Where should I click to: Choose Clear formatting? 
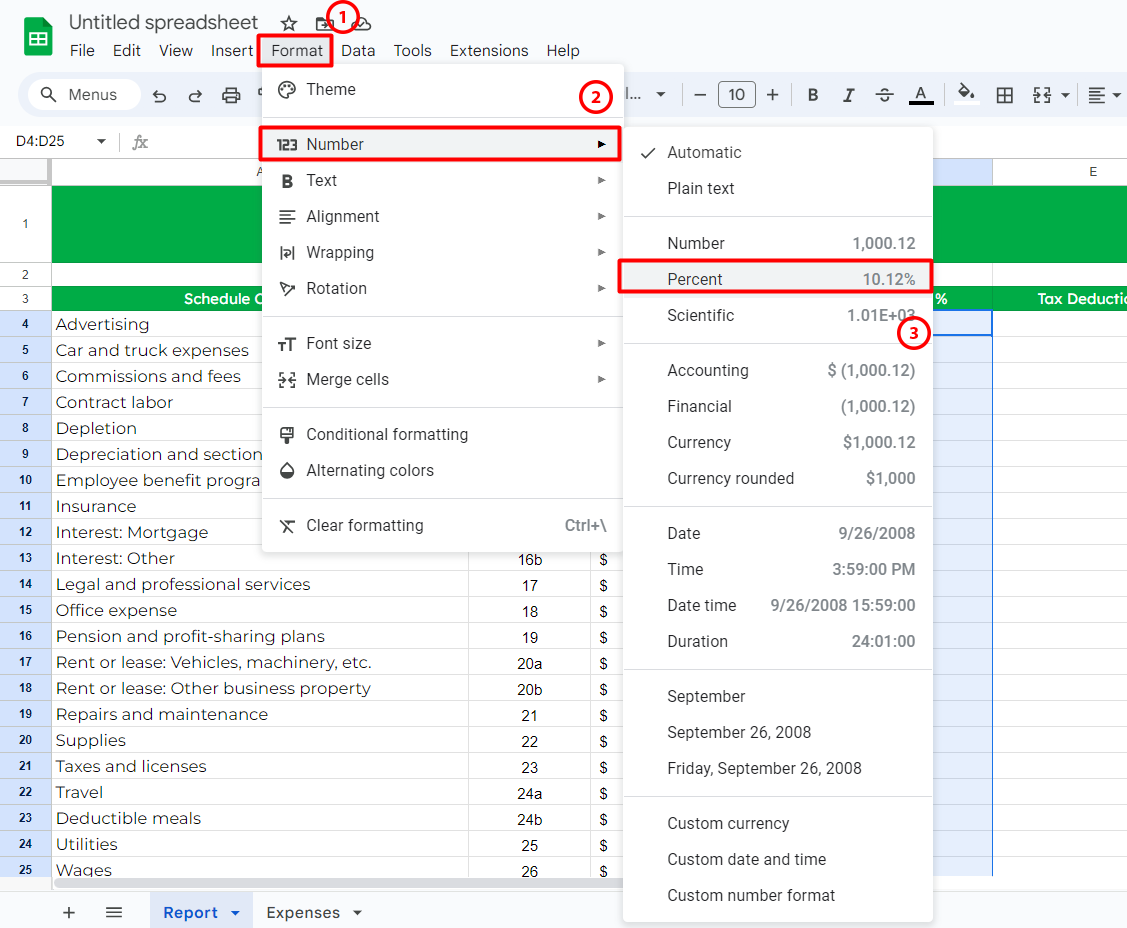coord(442,526)
